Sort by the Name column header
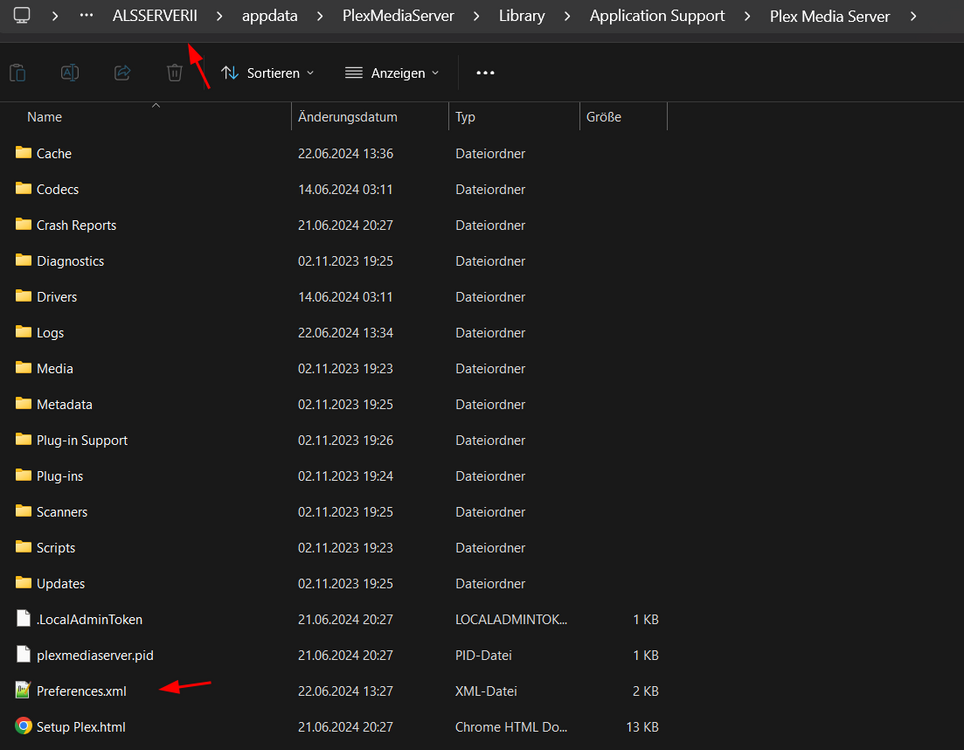964x750 pixels. click(44, 117)
